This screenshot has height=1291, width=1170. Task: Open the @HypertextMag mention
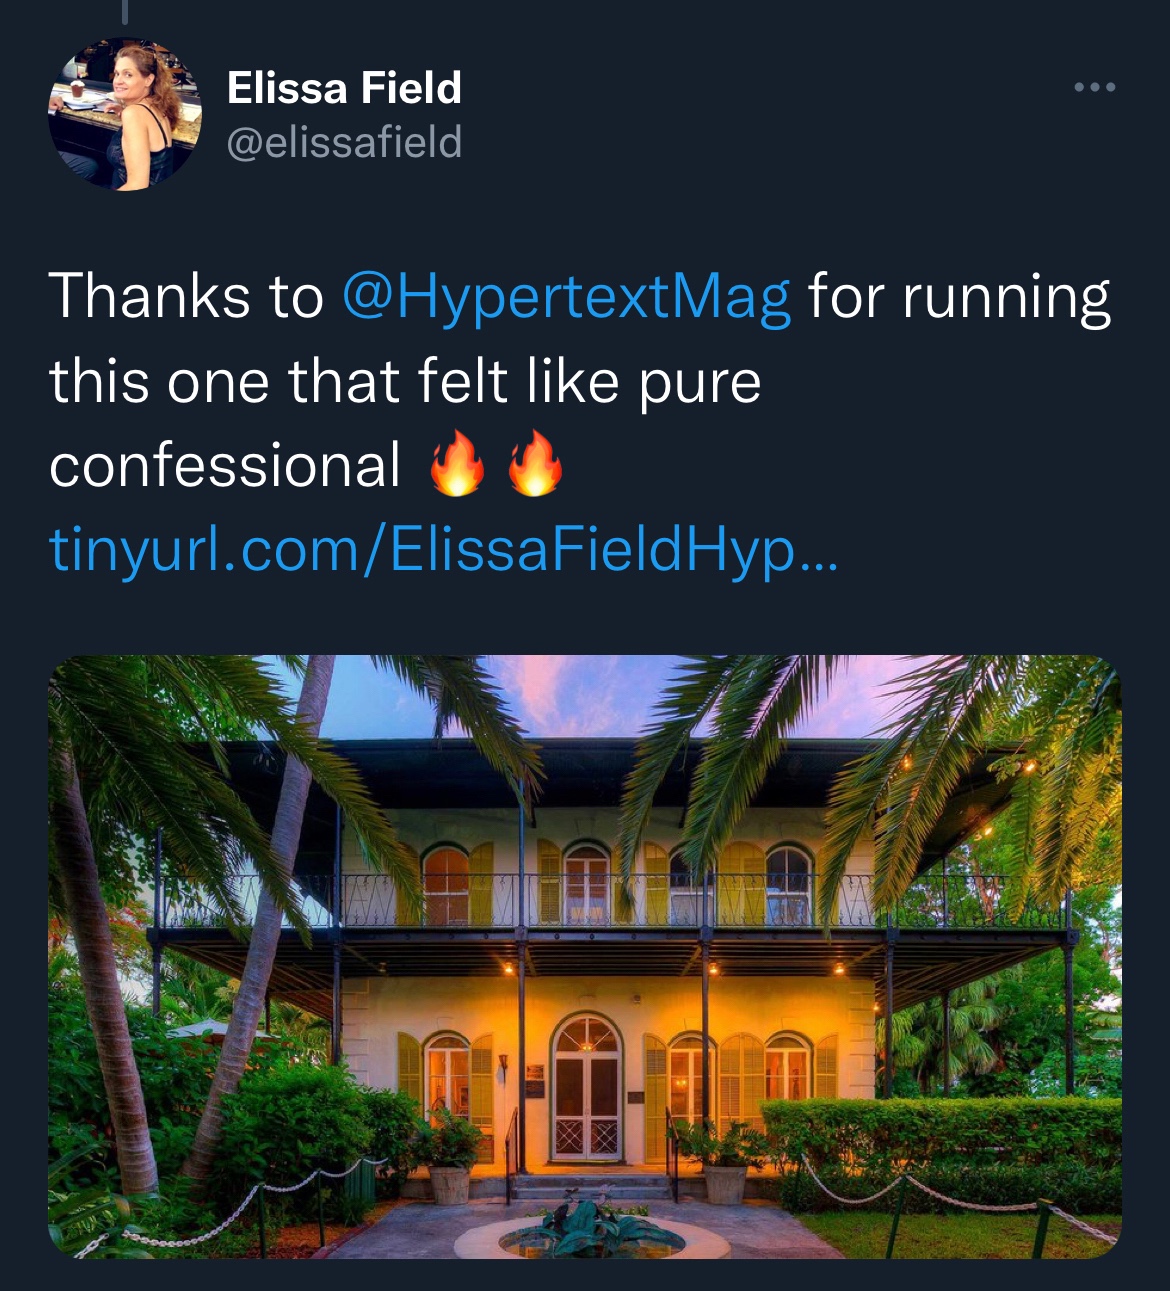(566, 297)
